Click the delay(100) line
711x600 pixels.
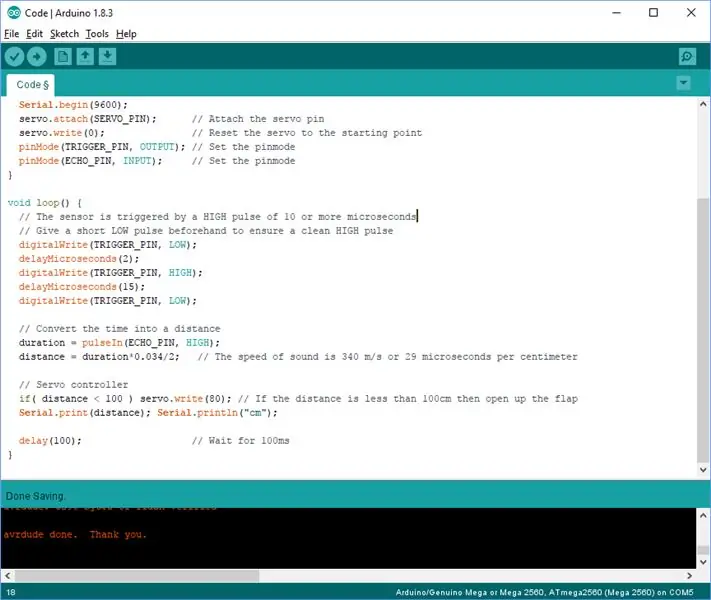pyautogui.click(x=50, y=440)
